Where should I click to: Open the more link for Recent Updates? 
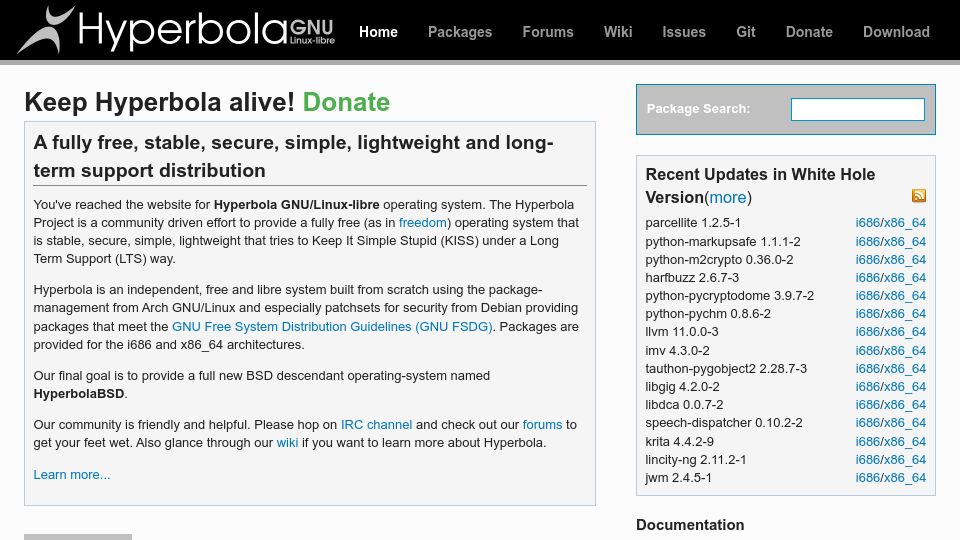pos(728,197)
